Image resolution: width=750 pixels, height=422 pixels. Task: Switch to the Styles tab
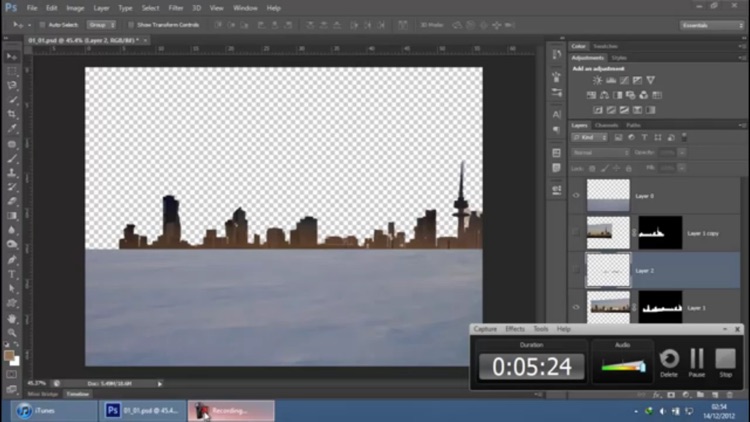click(619, 58)
